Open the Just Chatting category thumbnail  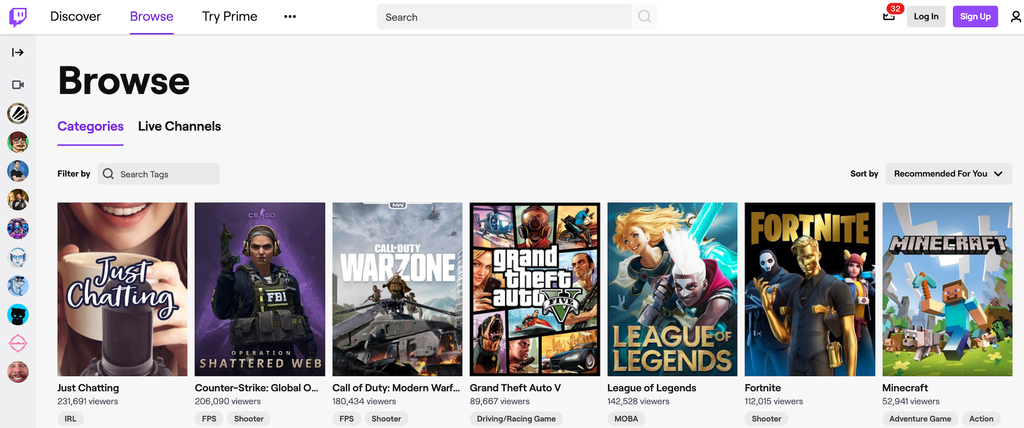[x=122, y=289]
